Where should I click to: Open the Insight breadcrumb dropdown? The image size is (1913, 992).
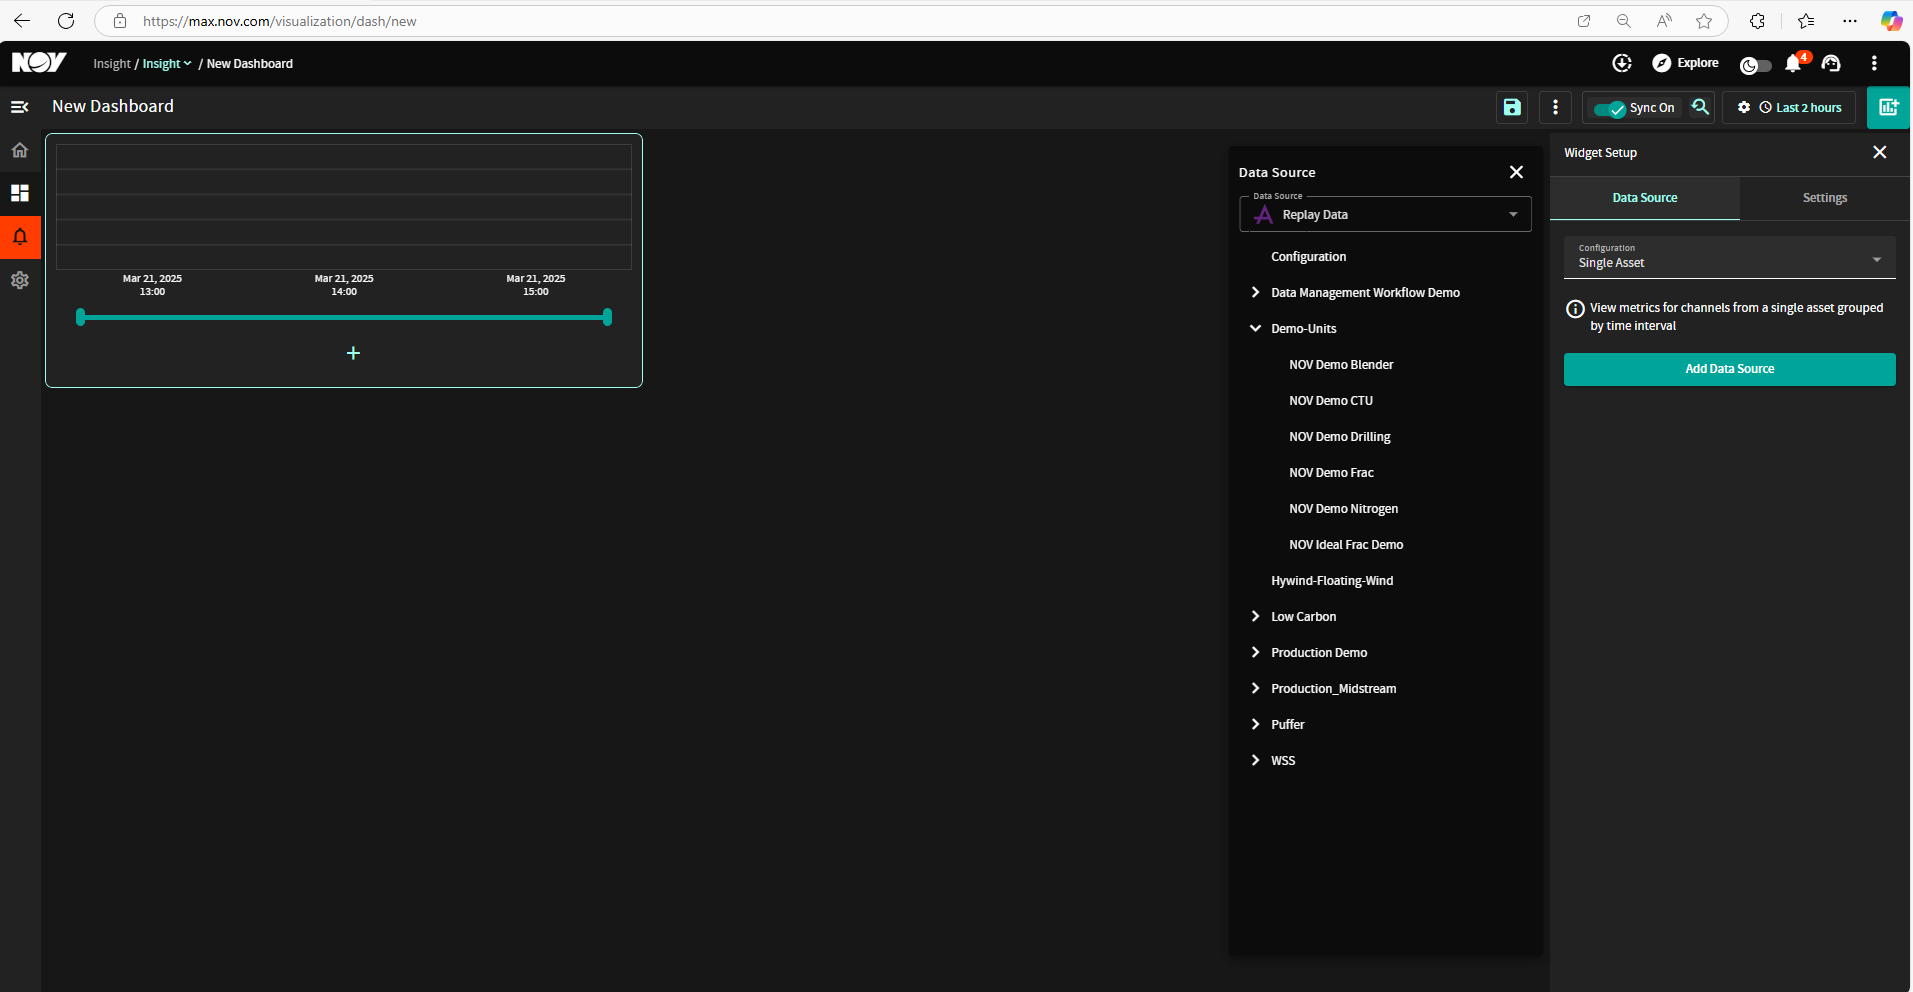pyautogui.click(x=167, y=63)
